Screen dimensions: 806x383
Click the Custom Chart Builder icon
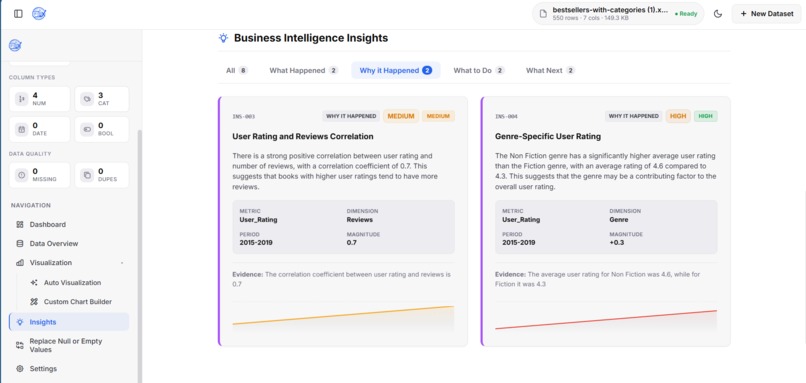tap(34, 302)
